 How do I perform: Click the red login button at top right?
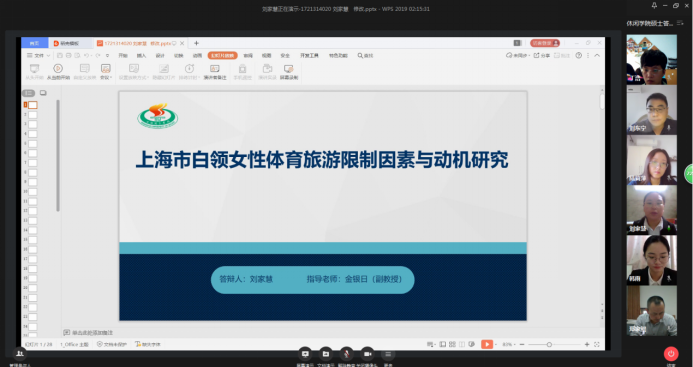(545, 43)
